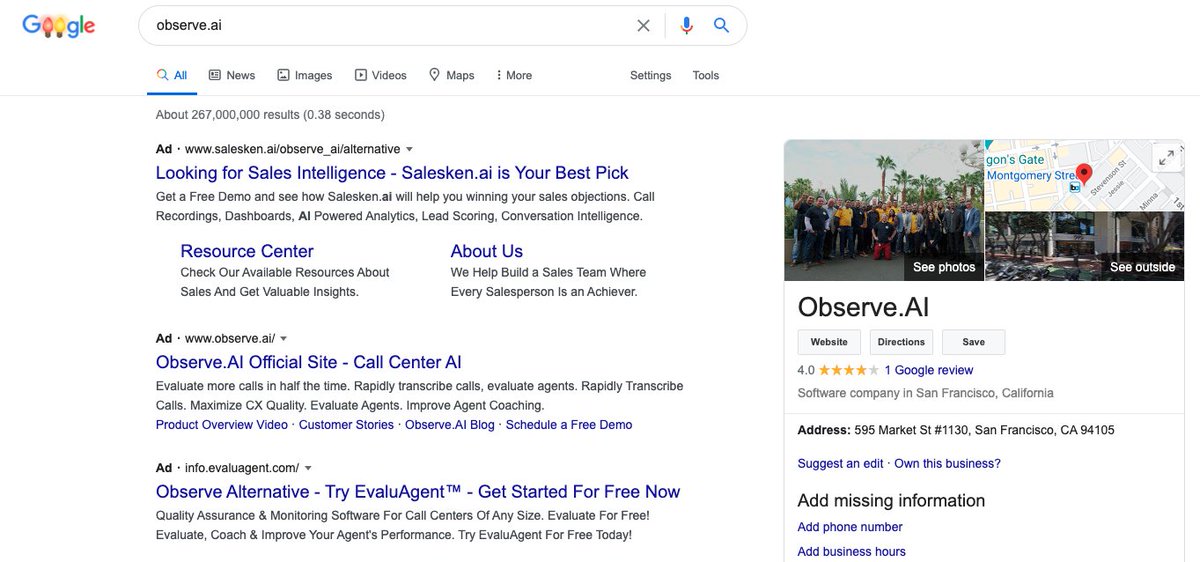Open Observe.AI Official Site ad headline
The image size is (1200, 562).
tap(309, 362)
